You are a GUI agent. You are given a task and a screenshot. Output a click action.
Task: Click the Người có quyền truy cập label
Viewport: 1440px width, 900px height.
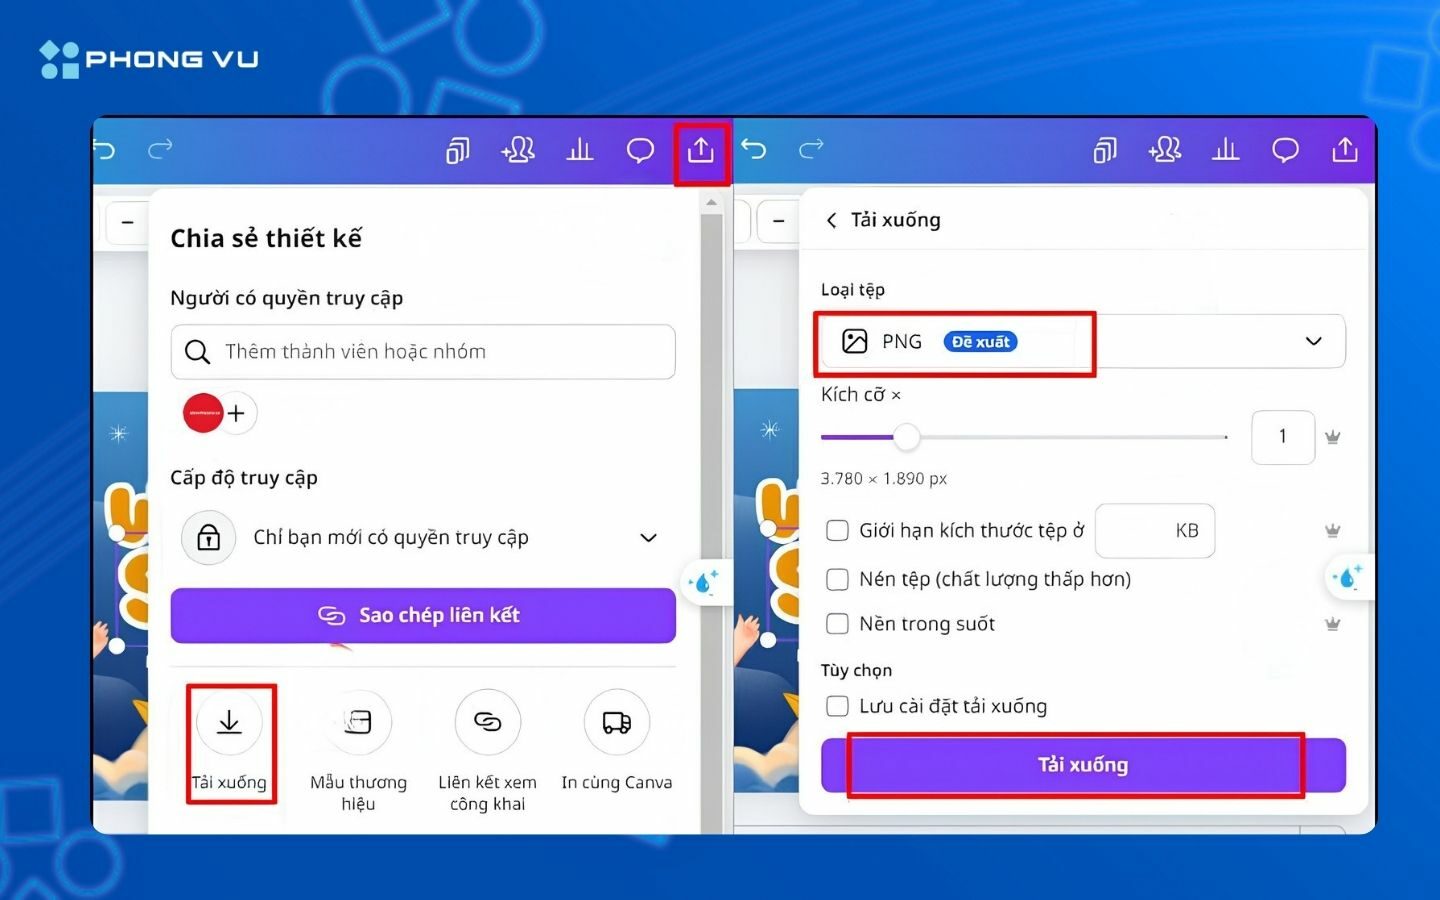[x=287, y=298]
